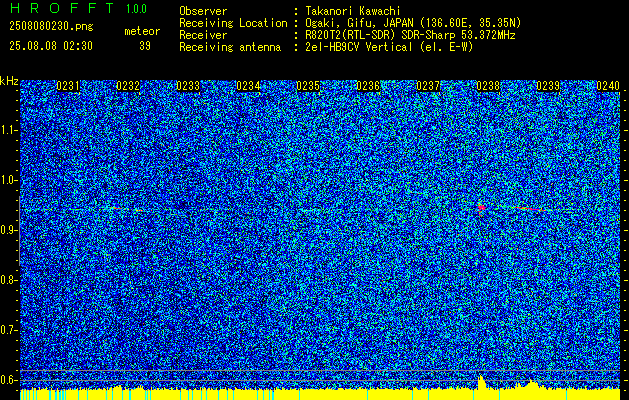This screenshot has width=629, height=400.
Task: Click the observer name Takanori Kawachi
Action: (x=353, y=11)
